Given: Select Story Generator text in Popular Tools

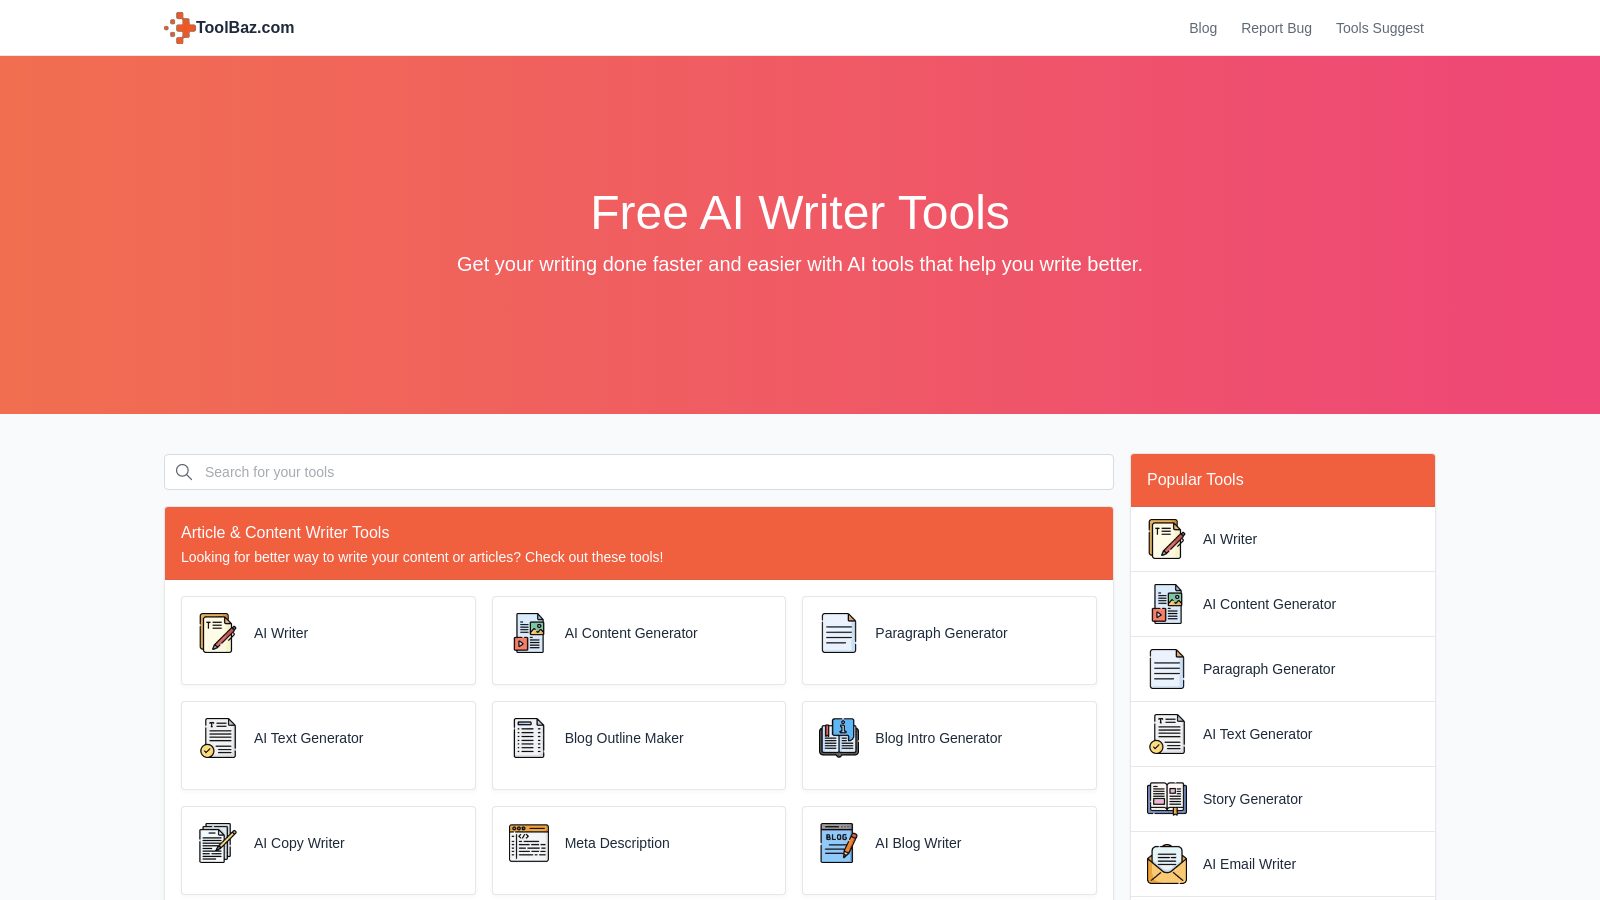Looking at the screenshot, I should (x=1252, y=799).
